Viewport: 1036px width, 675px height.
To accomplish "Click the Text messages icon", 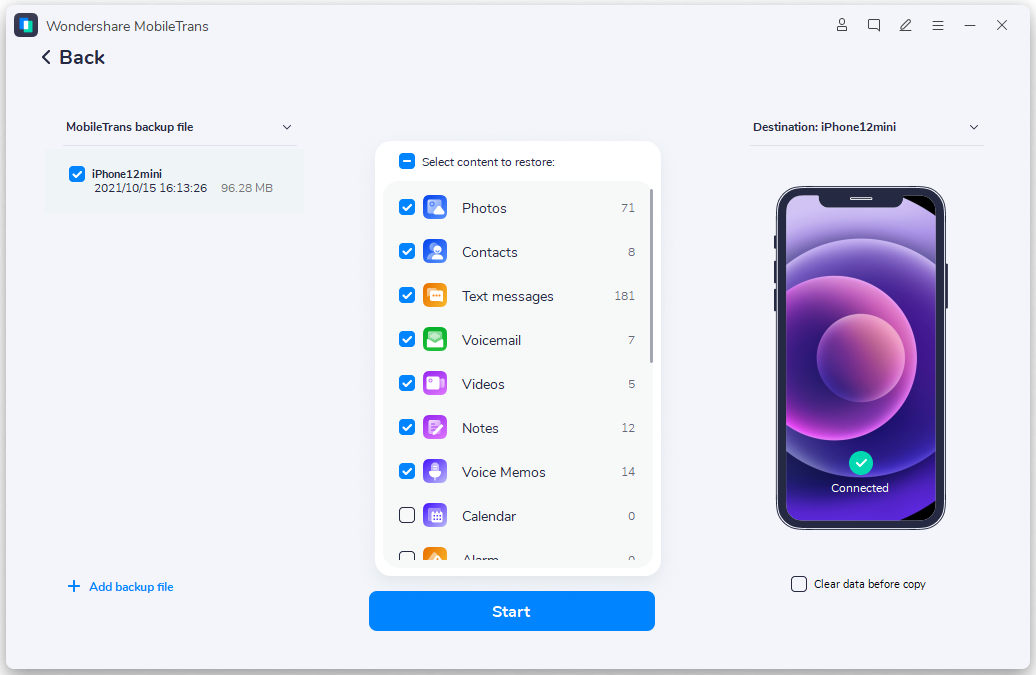I will tap(435, 295).
